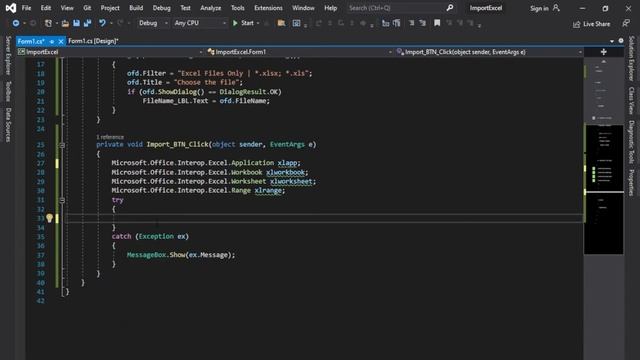Open the Debug menu
Image resolution: width=640 pixels, height=360 pixels.
point(162,8)
